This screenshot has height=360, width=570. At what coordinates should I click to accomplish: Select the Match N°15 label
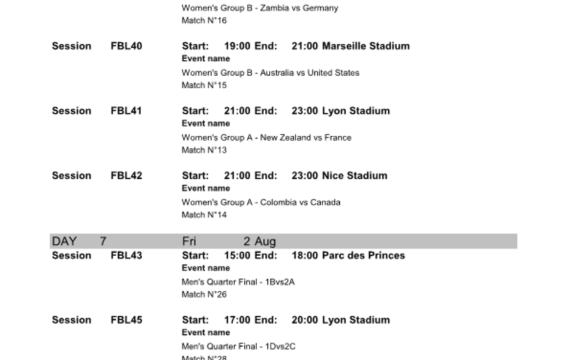204,85
